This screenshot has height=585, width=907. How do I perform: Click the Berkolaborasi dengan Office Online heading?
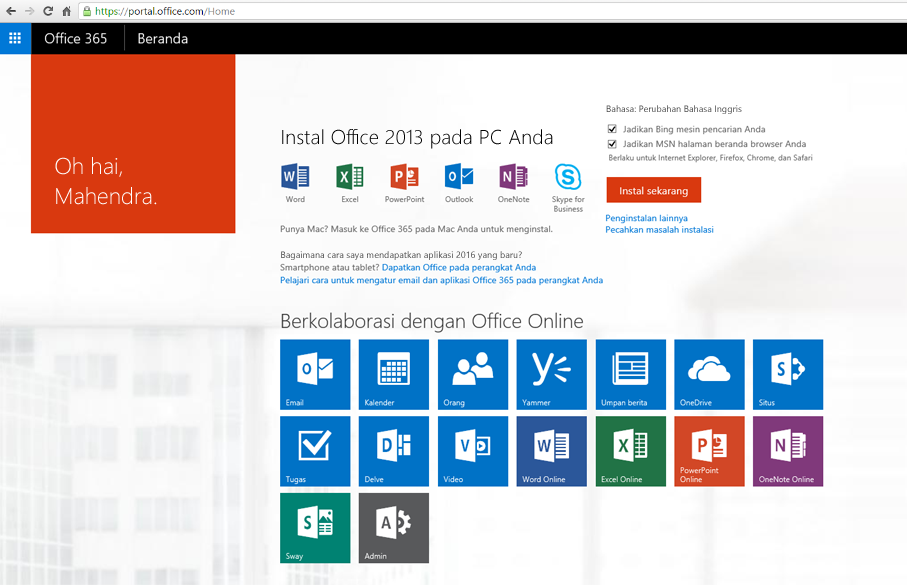(432, 321)
